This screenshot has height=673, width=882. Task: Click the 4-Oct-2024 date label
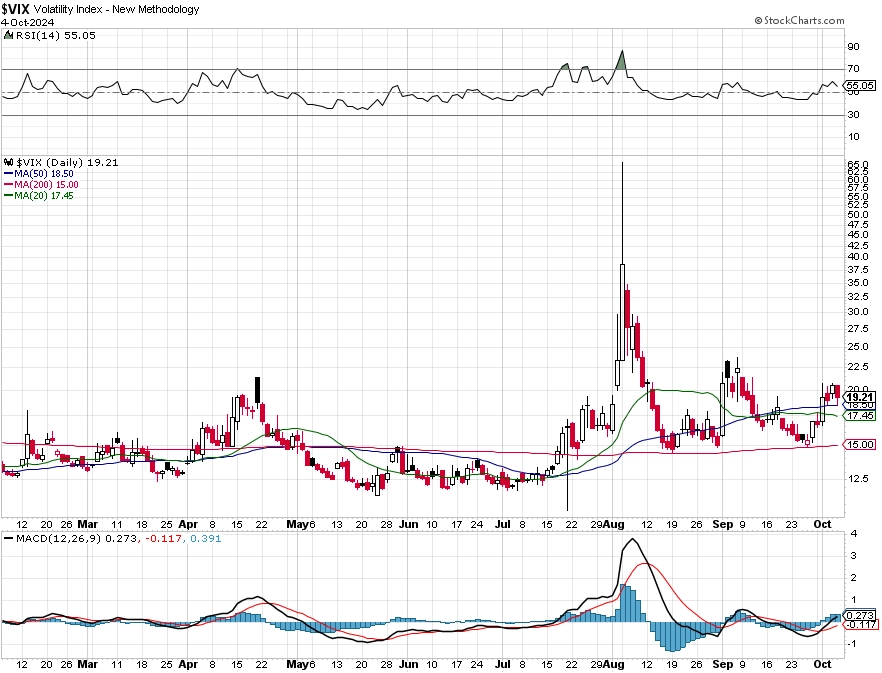click(27, 23)
